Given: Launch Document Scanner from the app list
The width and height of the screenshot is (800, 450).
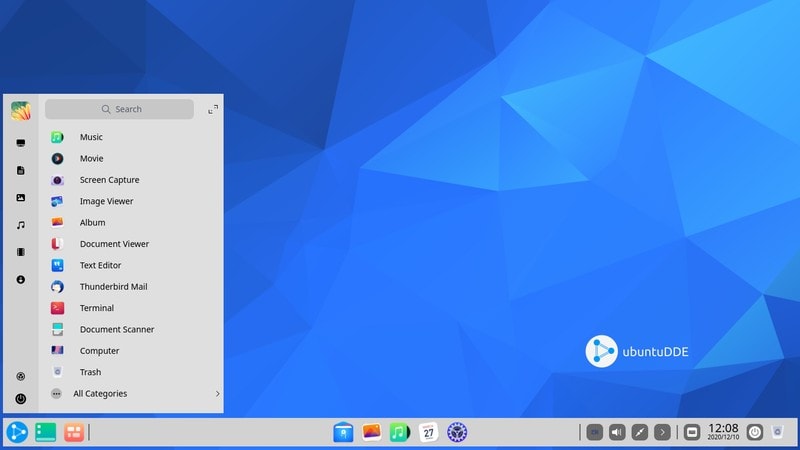Looking at the screenshot, I should 131,330.
